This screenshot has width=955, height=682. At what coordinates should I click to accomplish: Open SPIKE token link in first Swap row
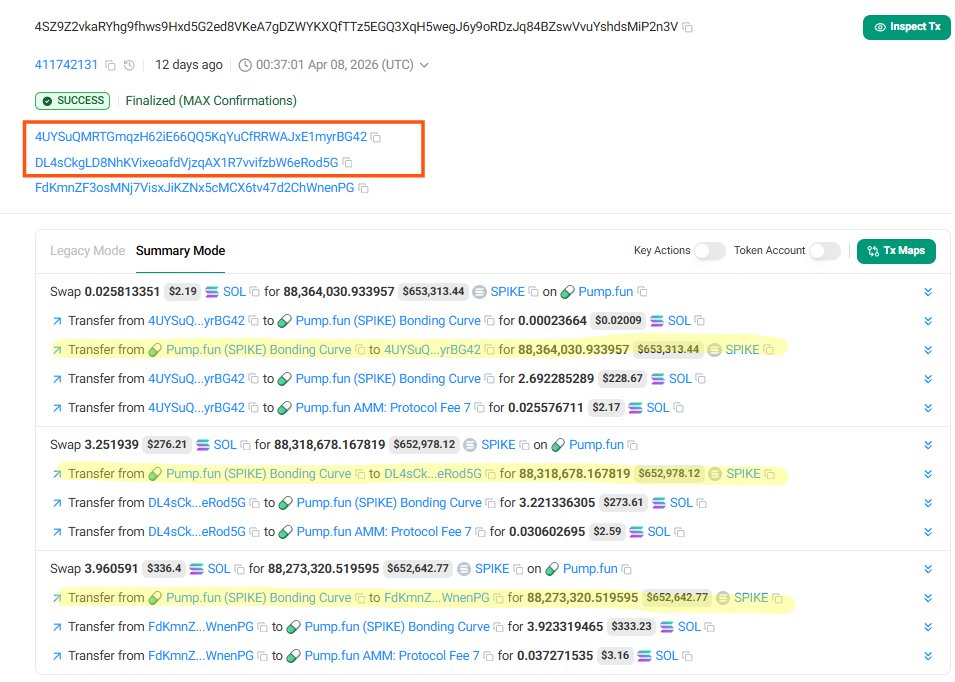tap(507, 292)
